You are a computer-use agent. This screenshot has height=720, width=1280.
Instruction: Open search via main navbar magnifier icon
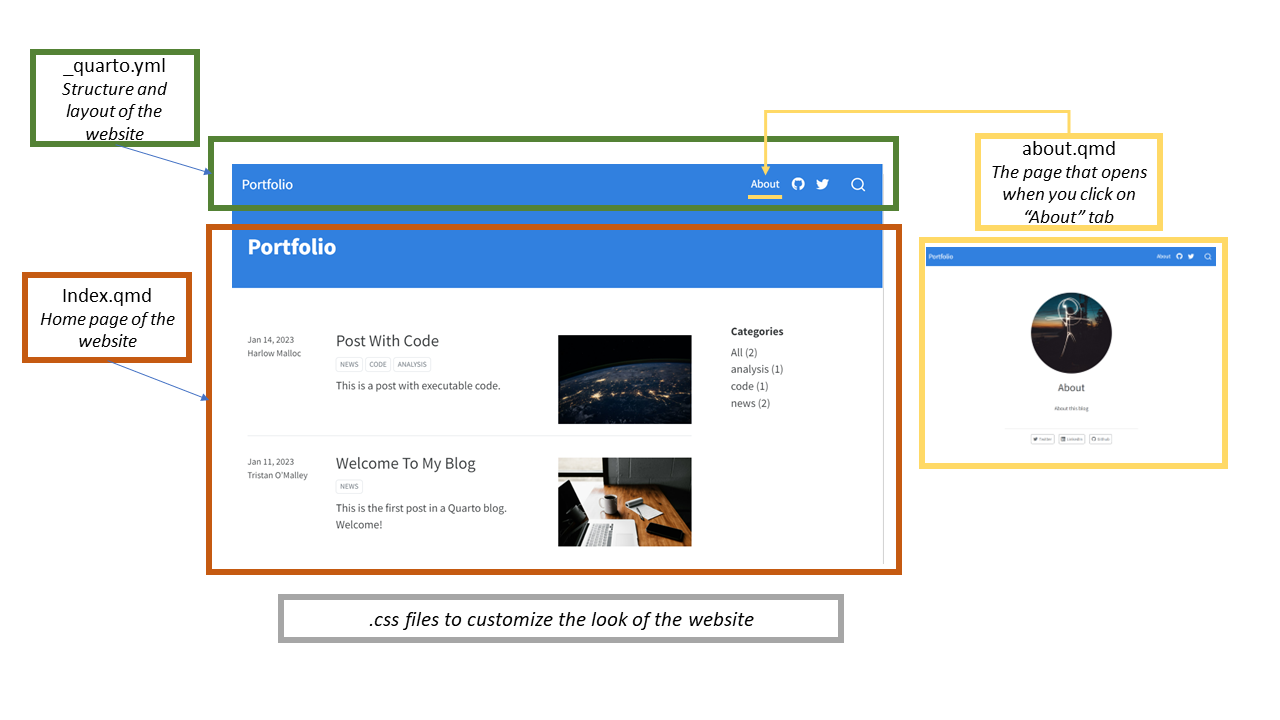(858, 184)
